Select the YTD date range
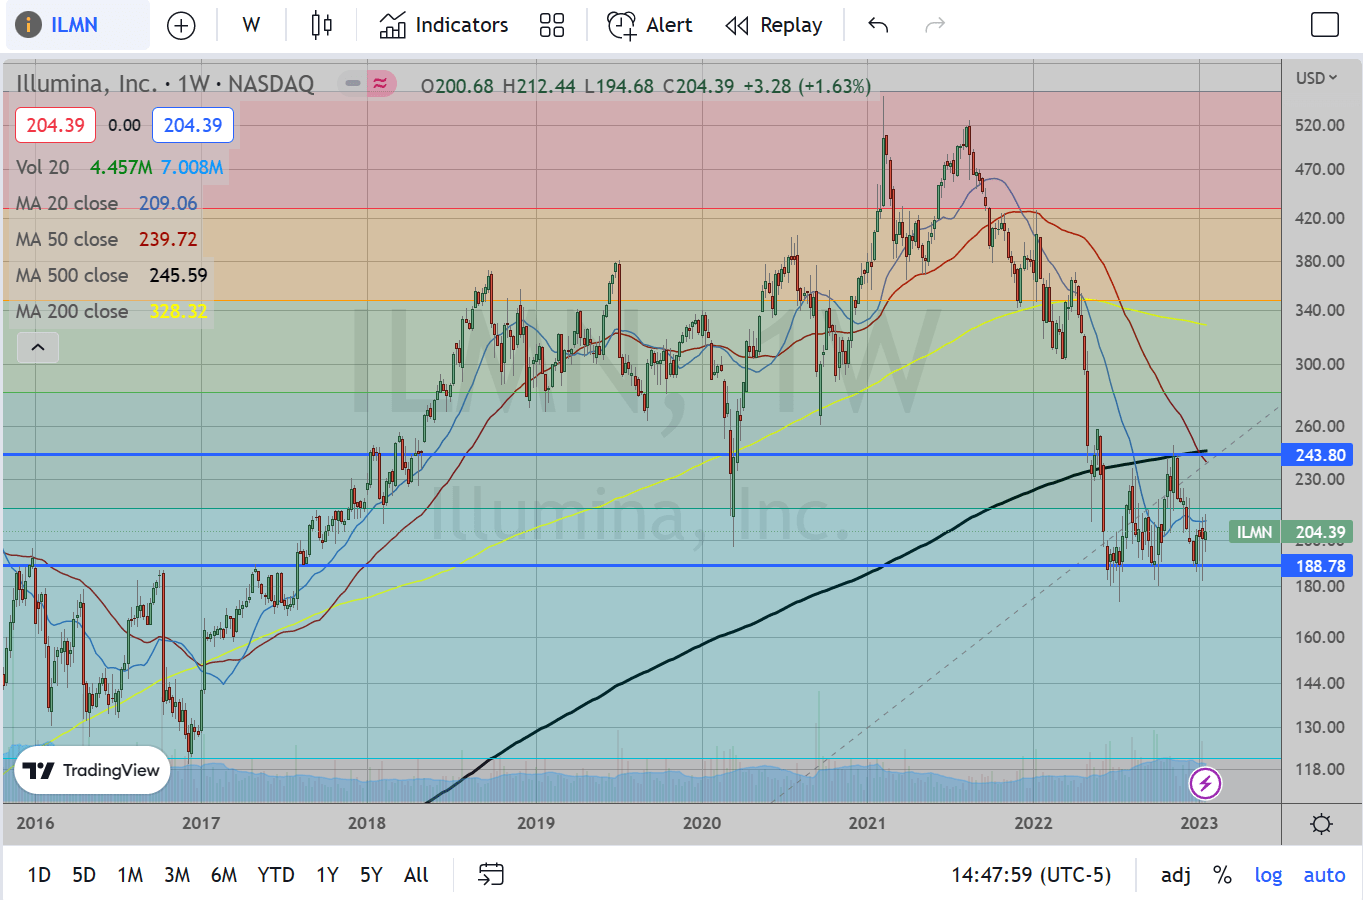 tap(276, 875)
